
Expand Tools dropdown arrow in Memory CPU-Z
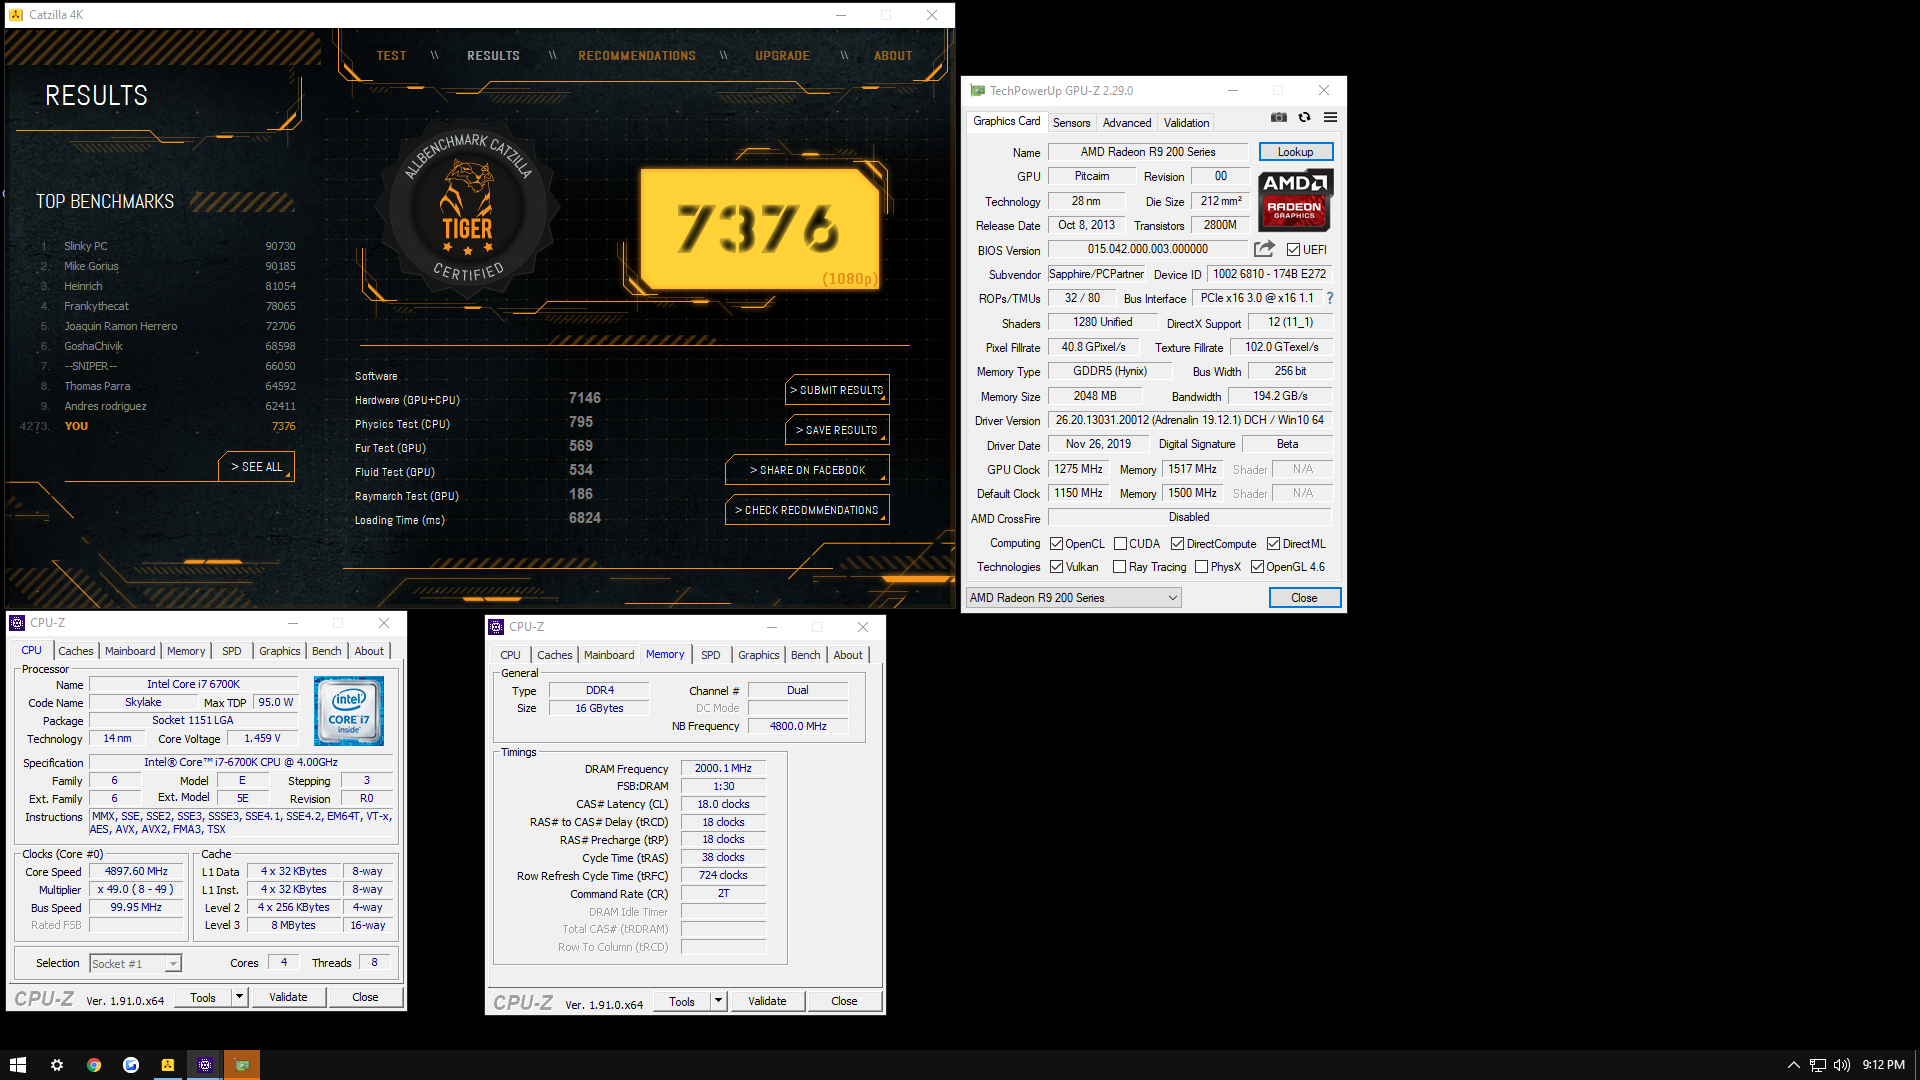(x=718, y=1001)
